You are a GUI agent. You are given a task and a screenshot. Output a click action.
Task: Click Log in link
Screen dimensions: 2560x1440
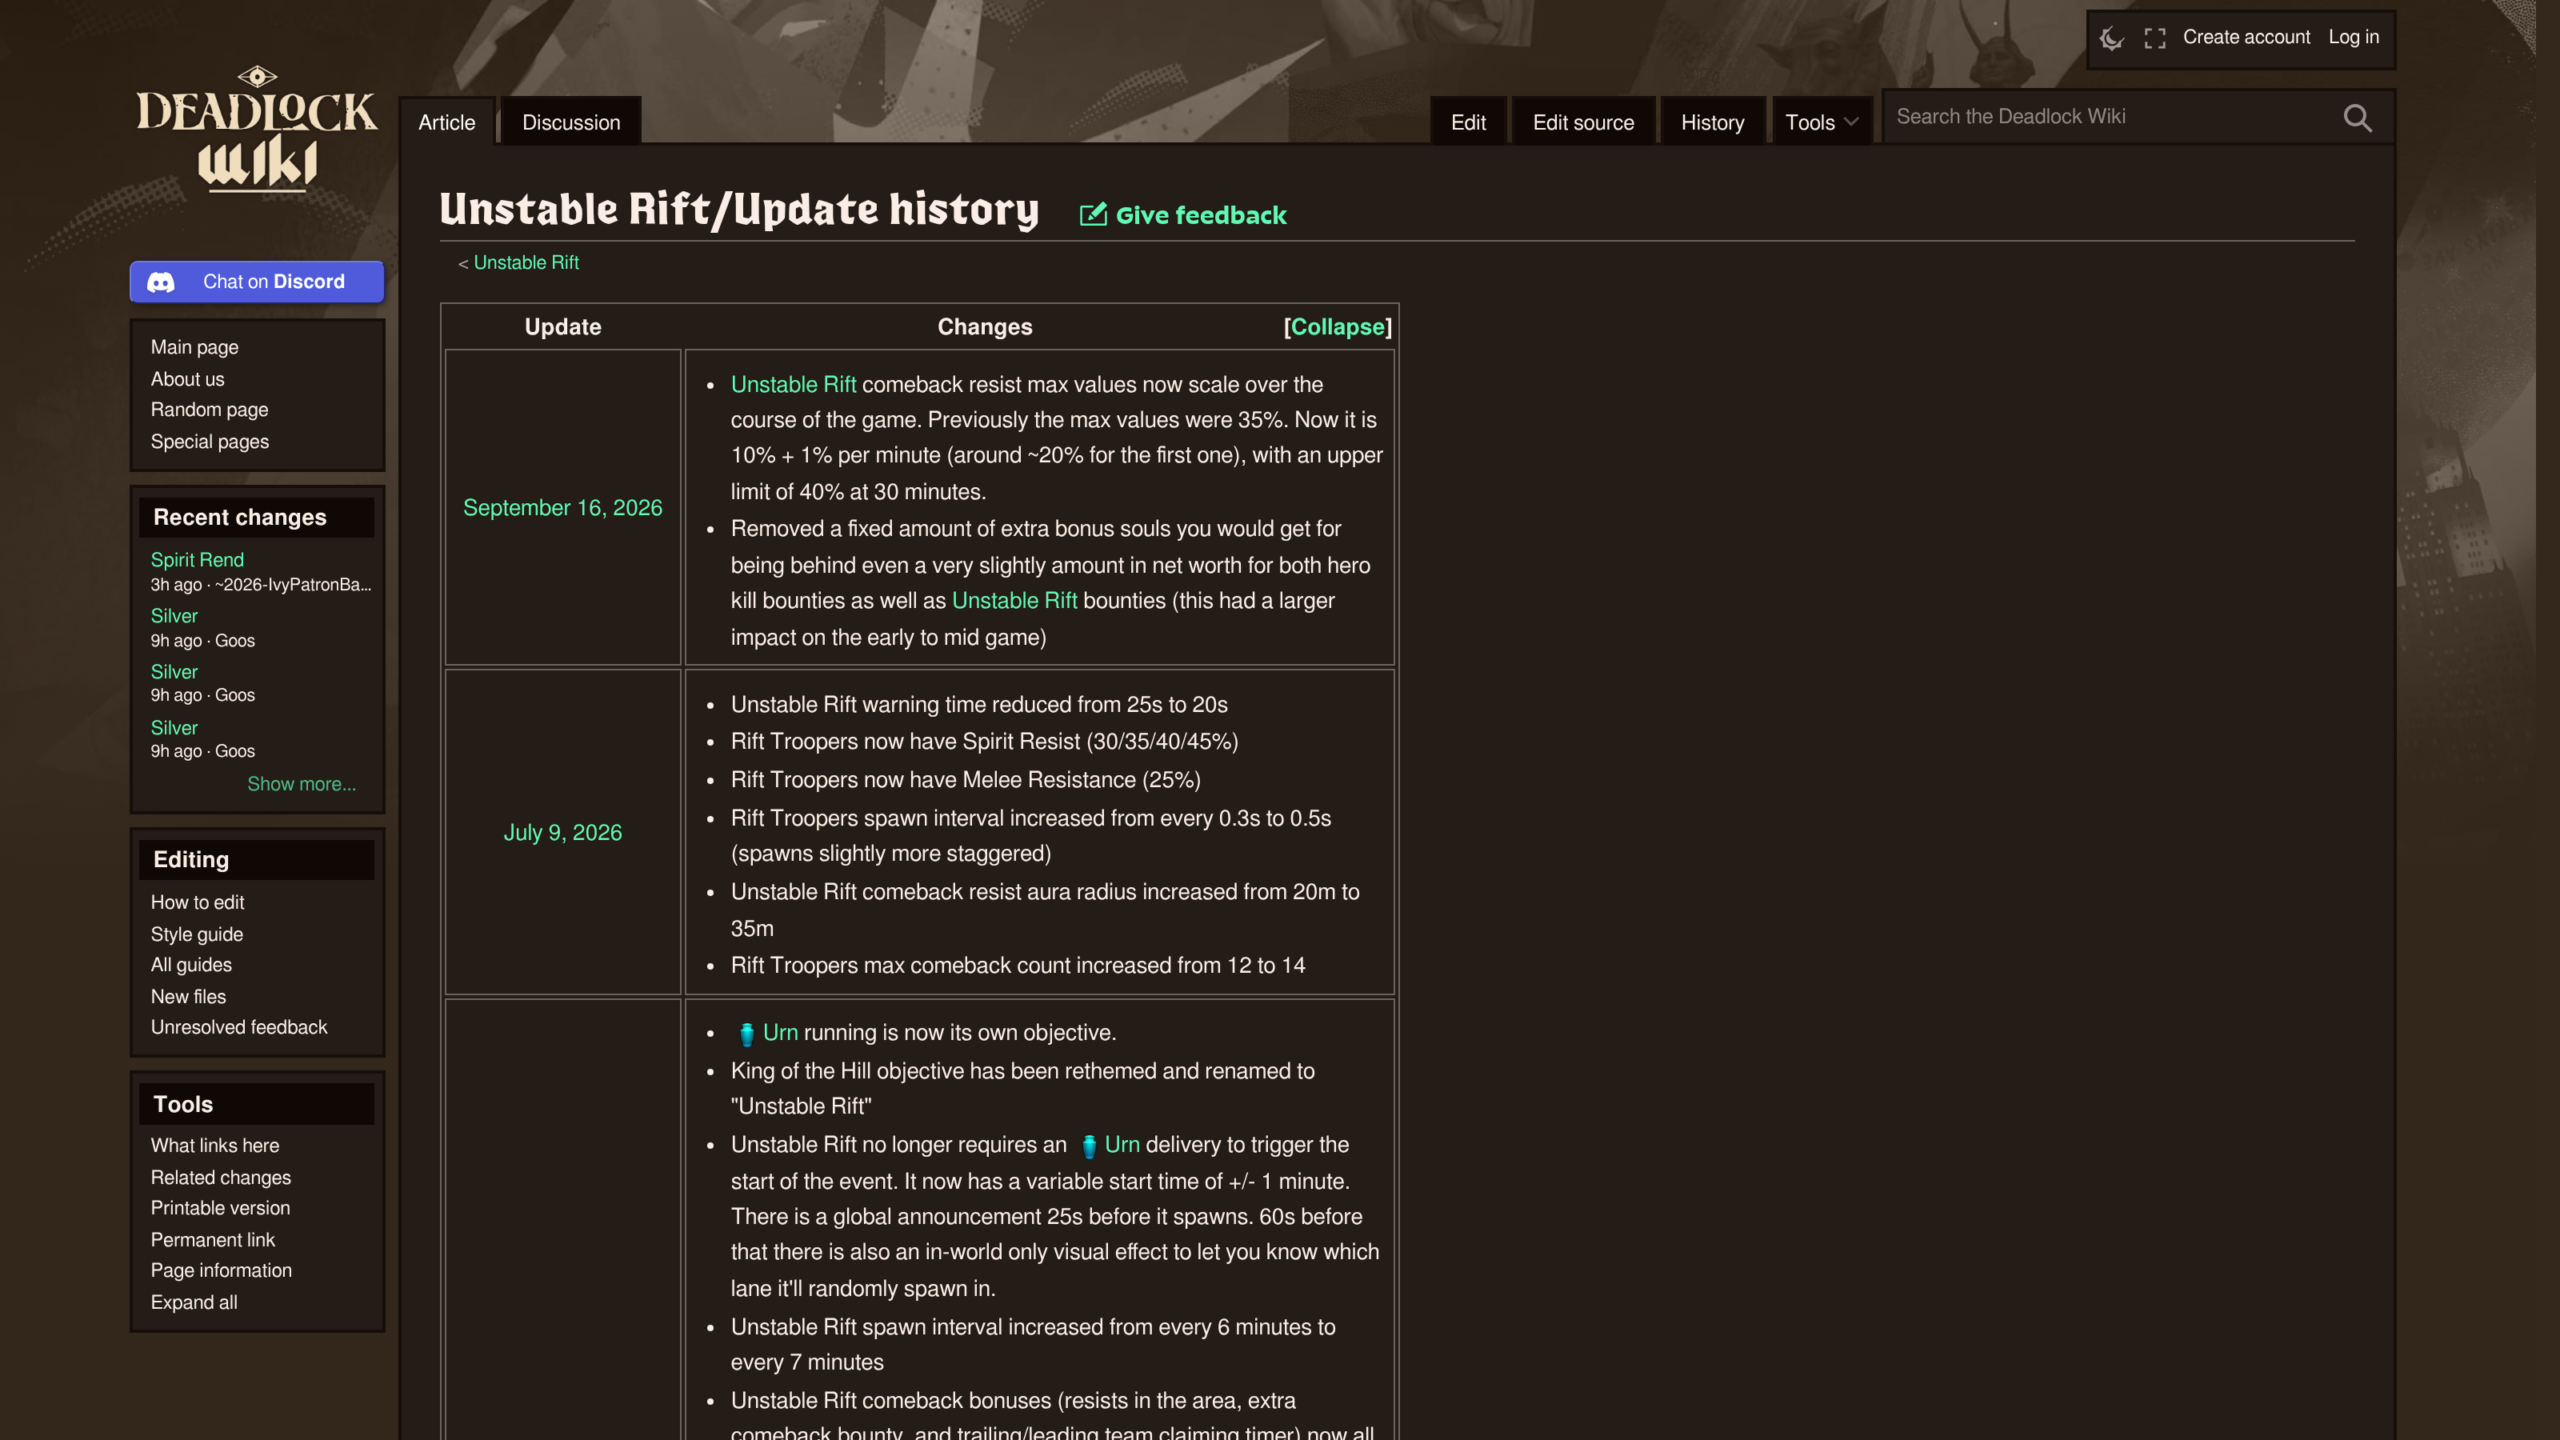pos(2354,37)
